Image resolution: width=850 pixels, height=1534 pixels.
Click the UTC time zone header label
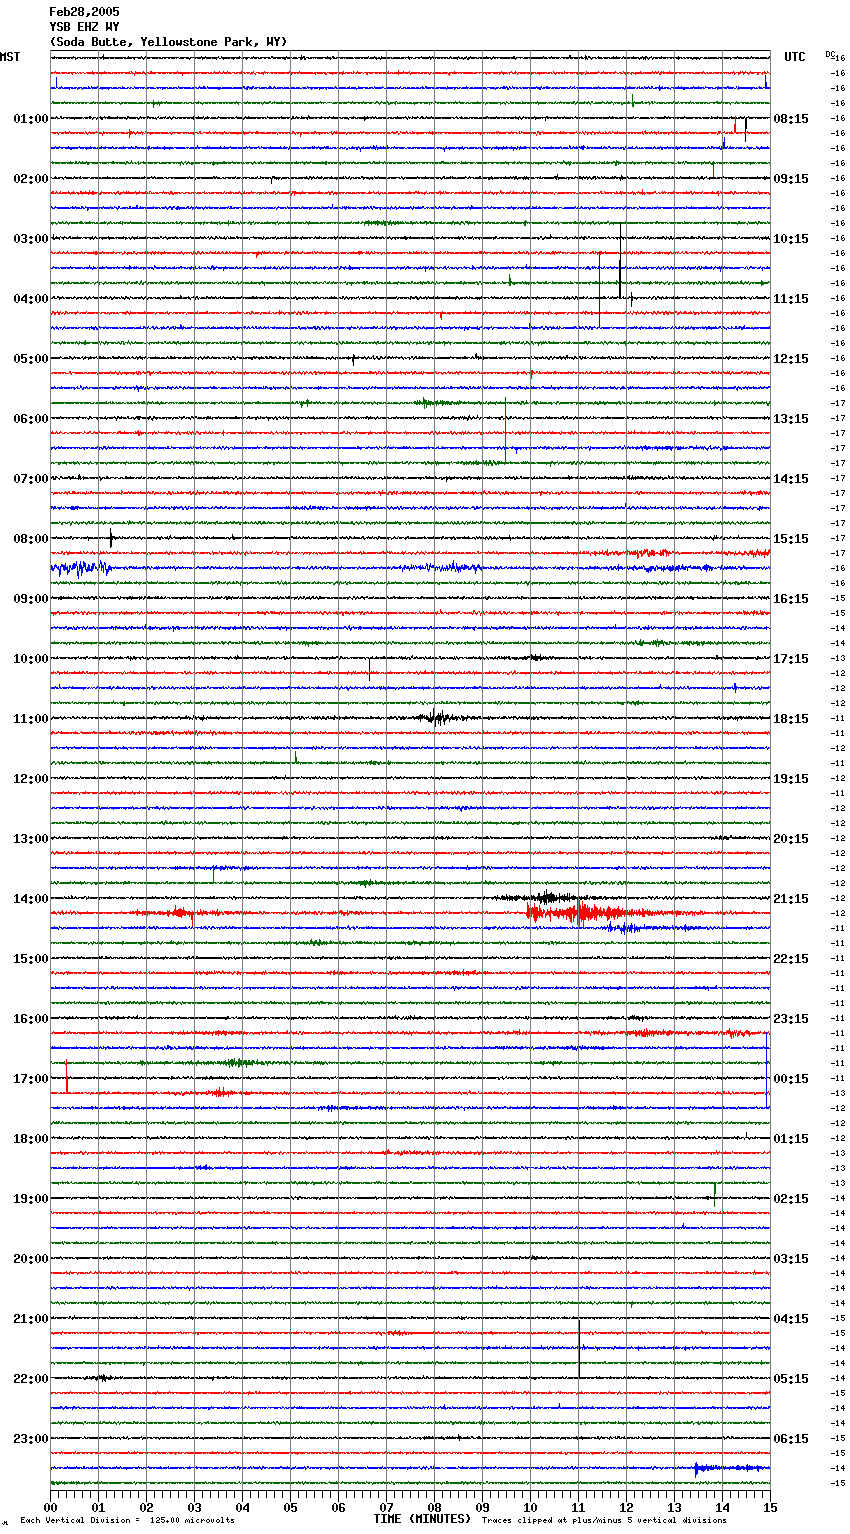795,57
